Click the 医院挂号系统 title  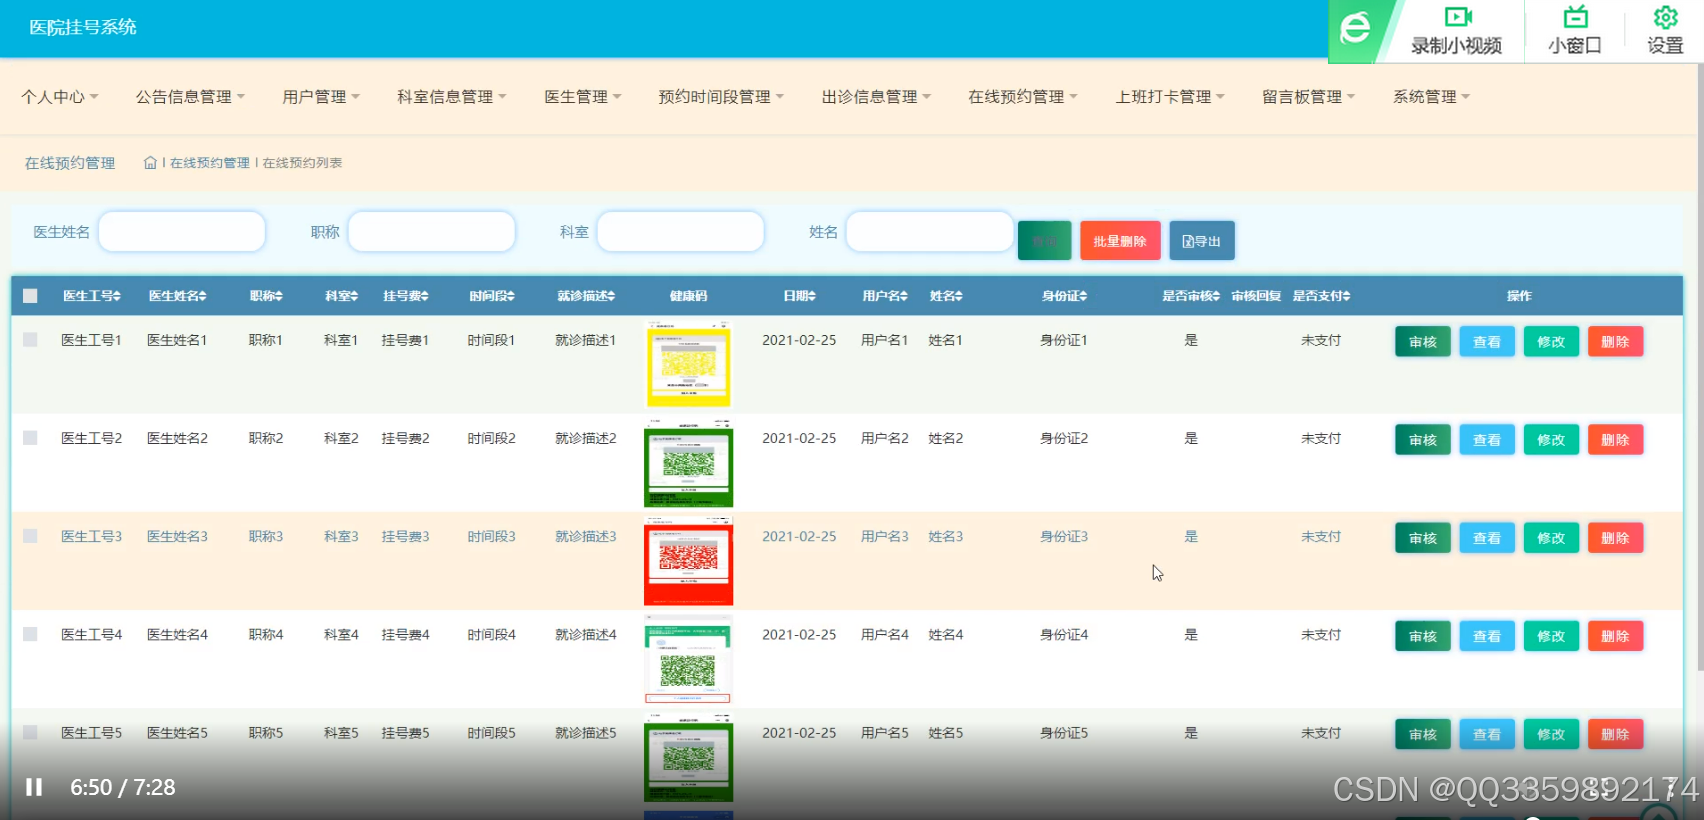pos(83,27)
